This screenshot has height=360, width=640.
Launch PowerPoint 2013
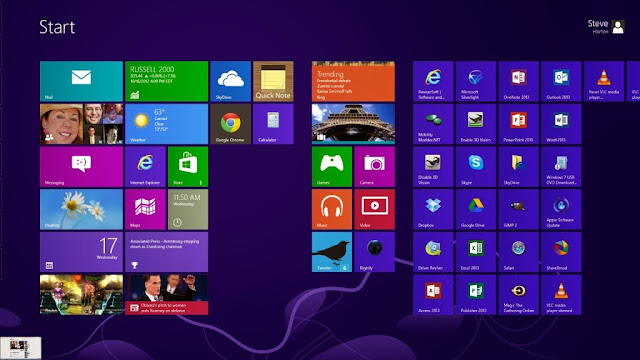click(518, 124)
